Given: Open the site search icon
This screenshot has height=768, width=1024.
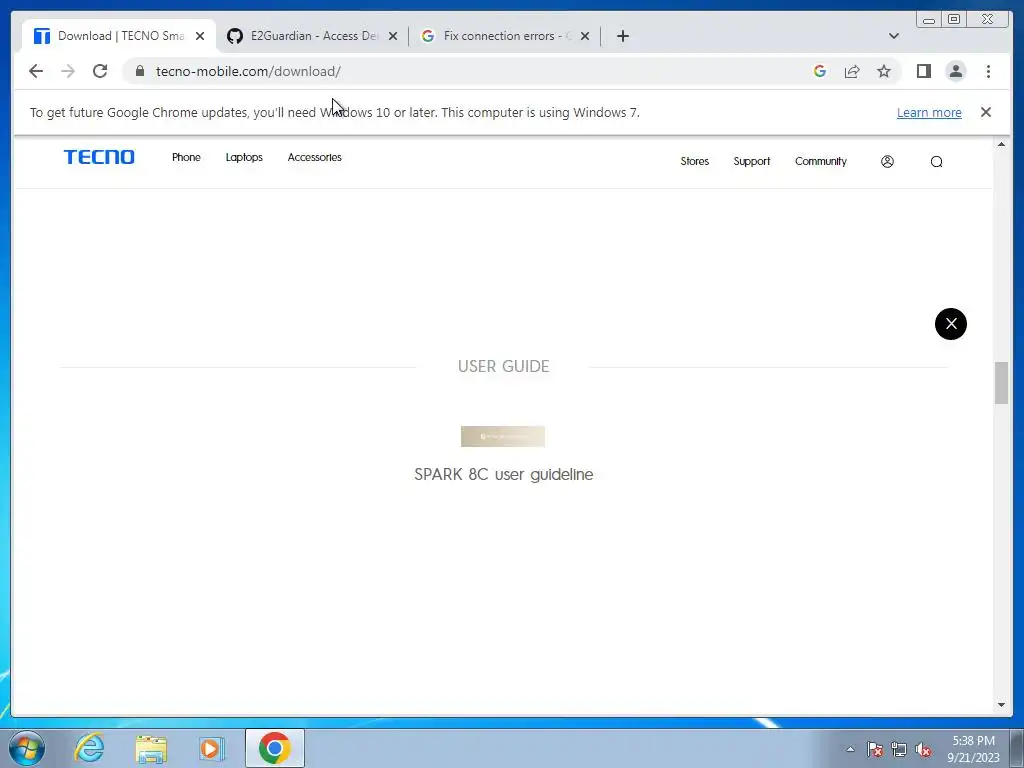Looking at the screenshot, I should pyautogui.click(x=936, y=162).
